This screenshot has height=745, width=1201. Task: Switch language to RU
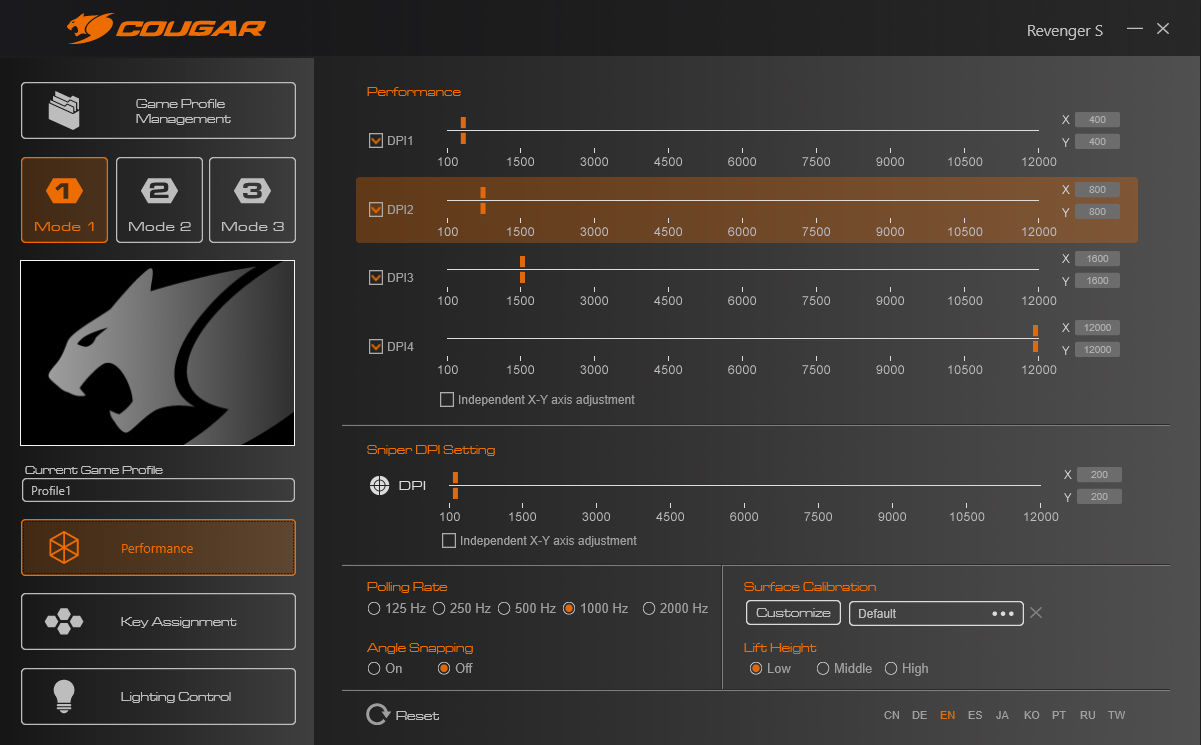1088,716
